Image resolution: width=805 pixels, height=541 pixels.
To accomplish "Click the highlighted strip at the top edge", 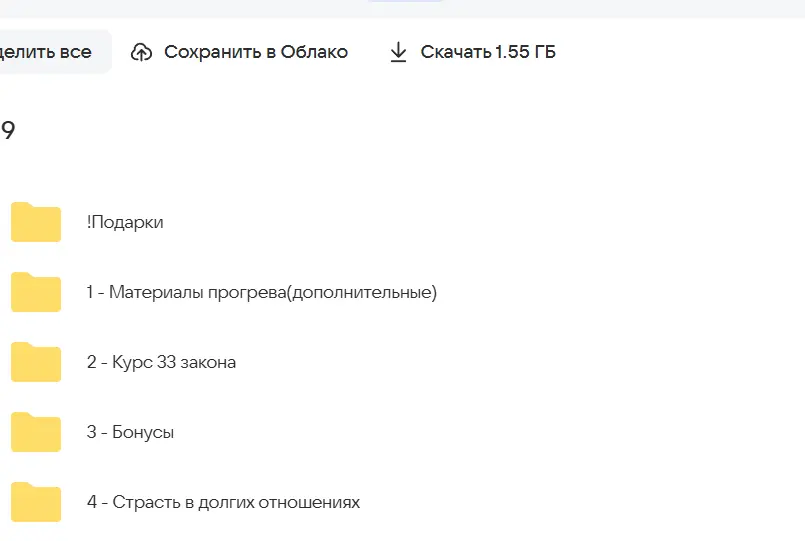I will click(405, 1).
